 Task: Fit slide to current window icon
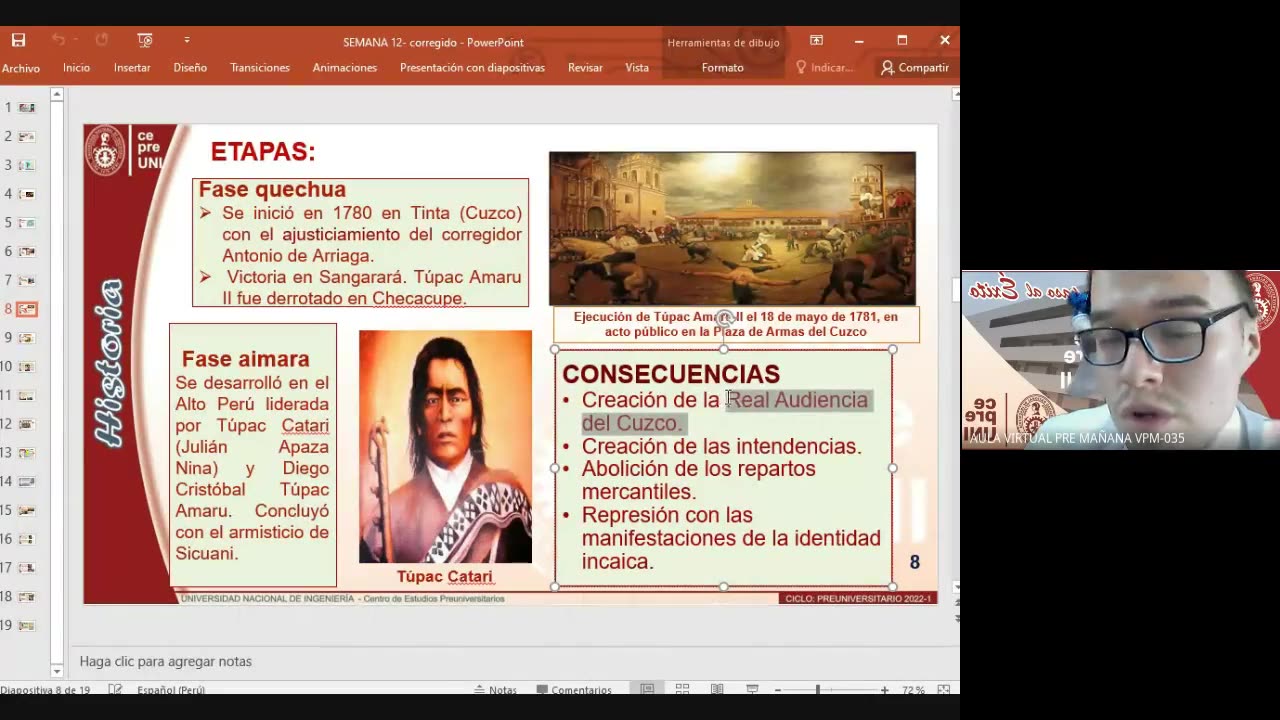pos(944,690)
